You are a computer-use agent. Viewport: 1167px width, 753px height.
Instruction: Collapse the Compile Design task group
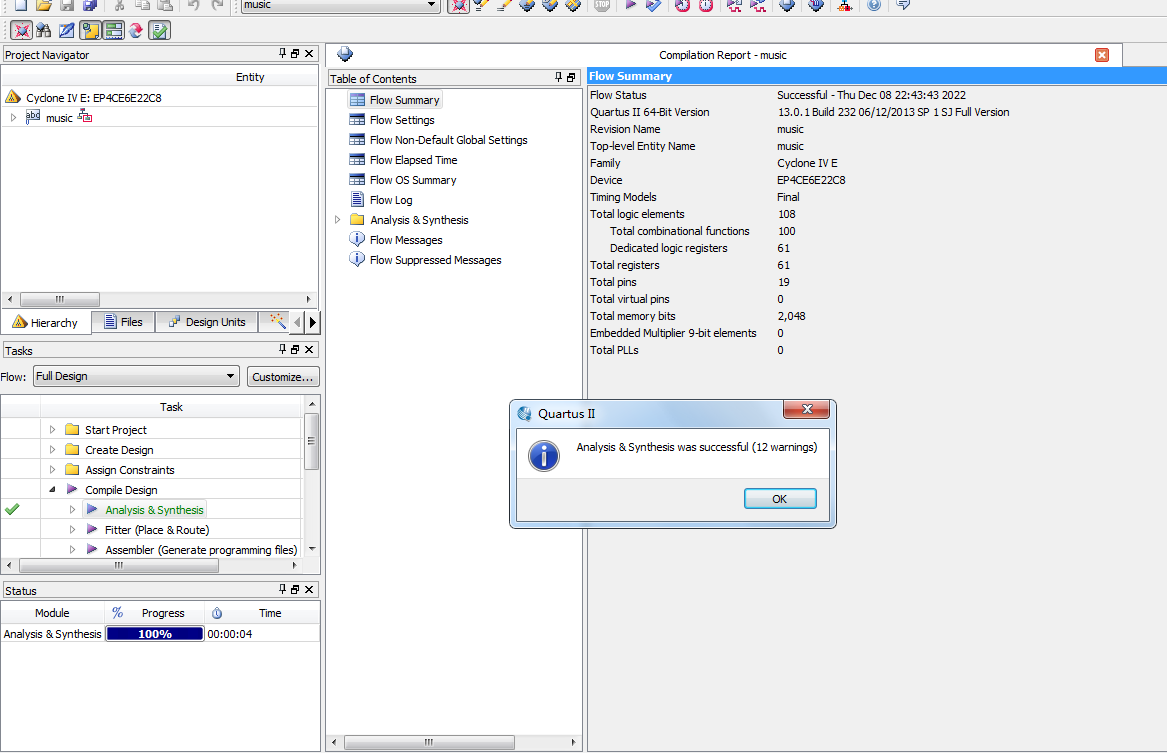[x=52, y=490]
